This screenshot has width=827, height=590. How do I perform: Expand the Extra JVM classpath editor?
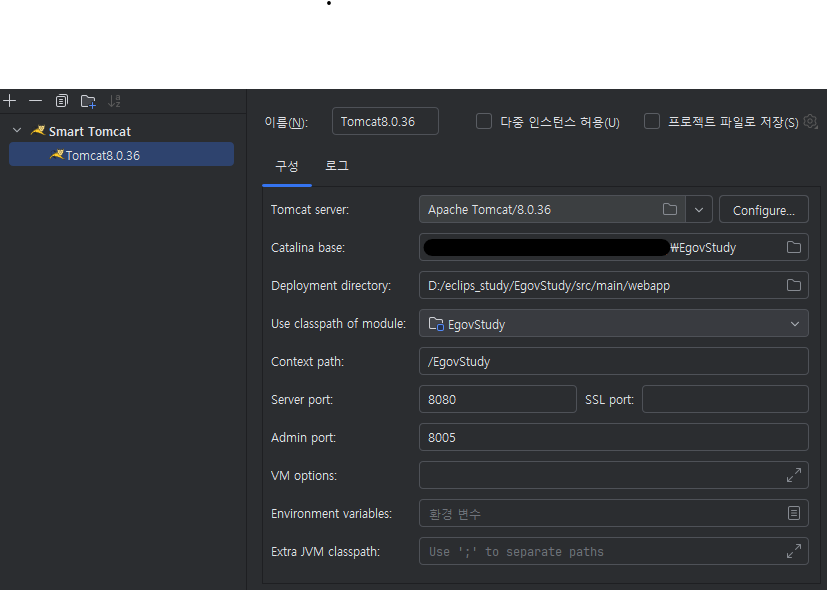point(794,551)
